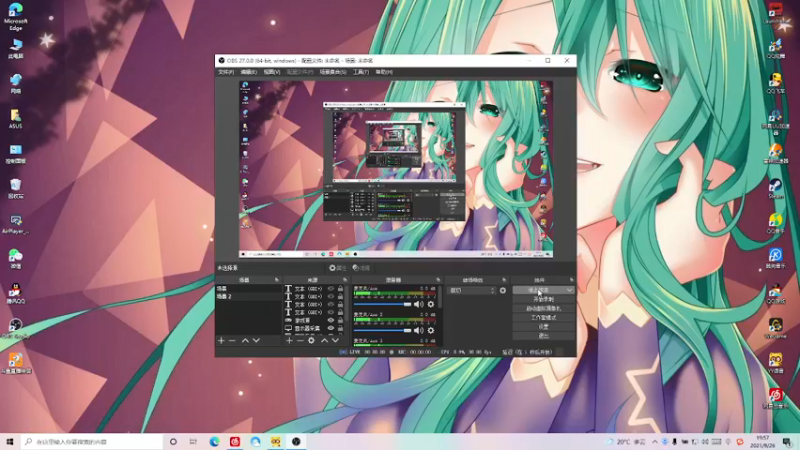Mute the 麦克风/Aux channel
The height and width of the screenshot is (450, 800).
[418, 304]
